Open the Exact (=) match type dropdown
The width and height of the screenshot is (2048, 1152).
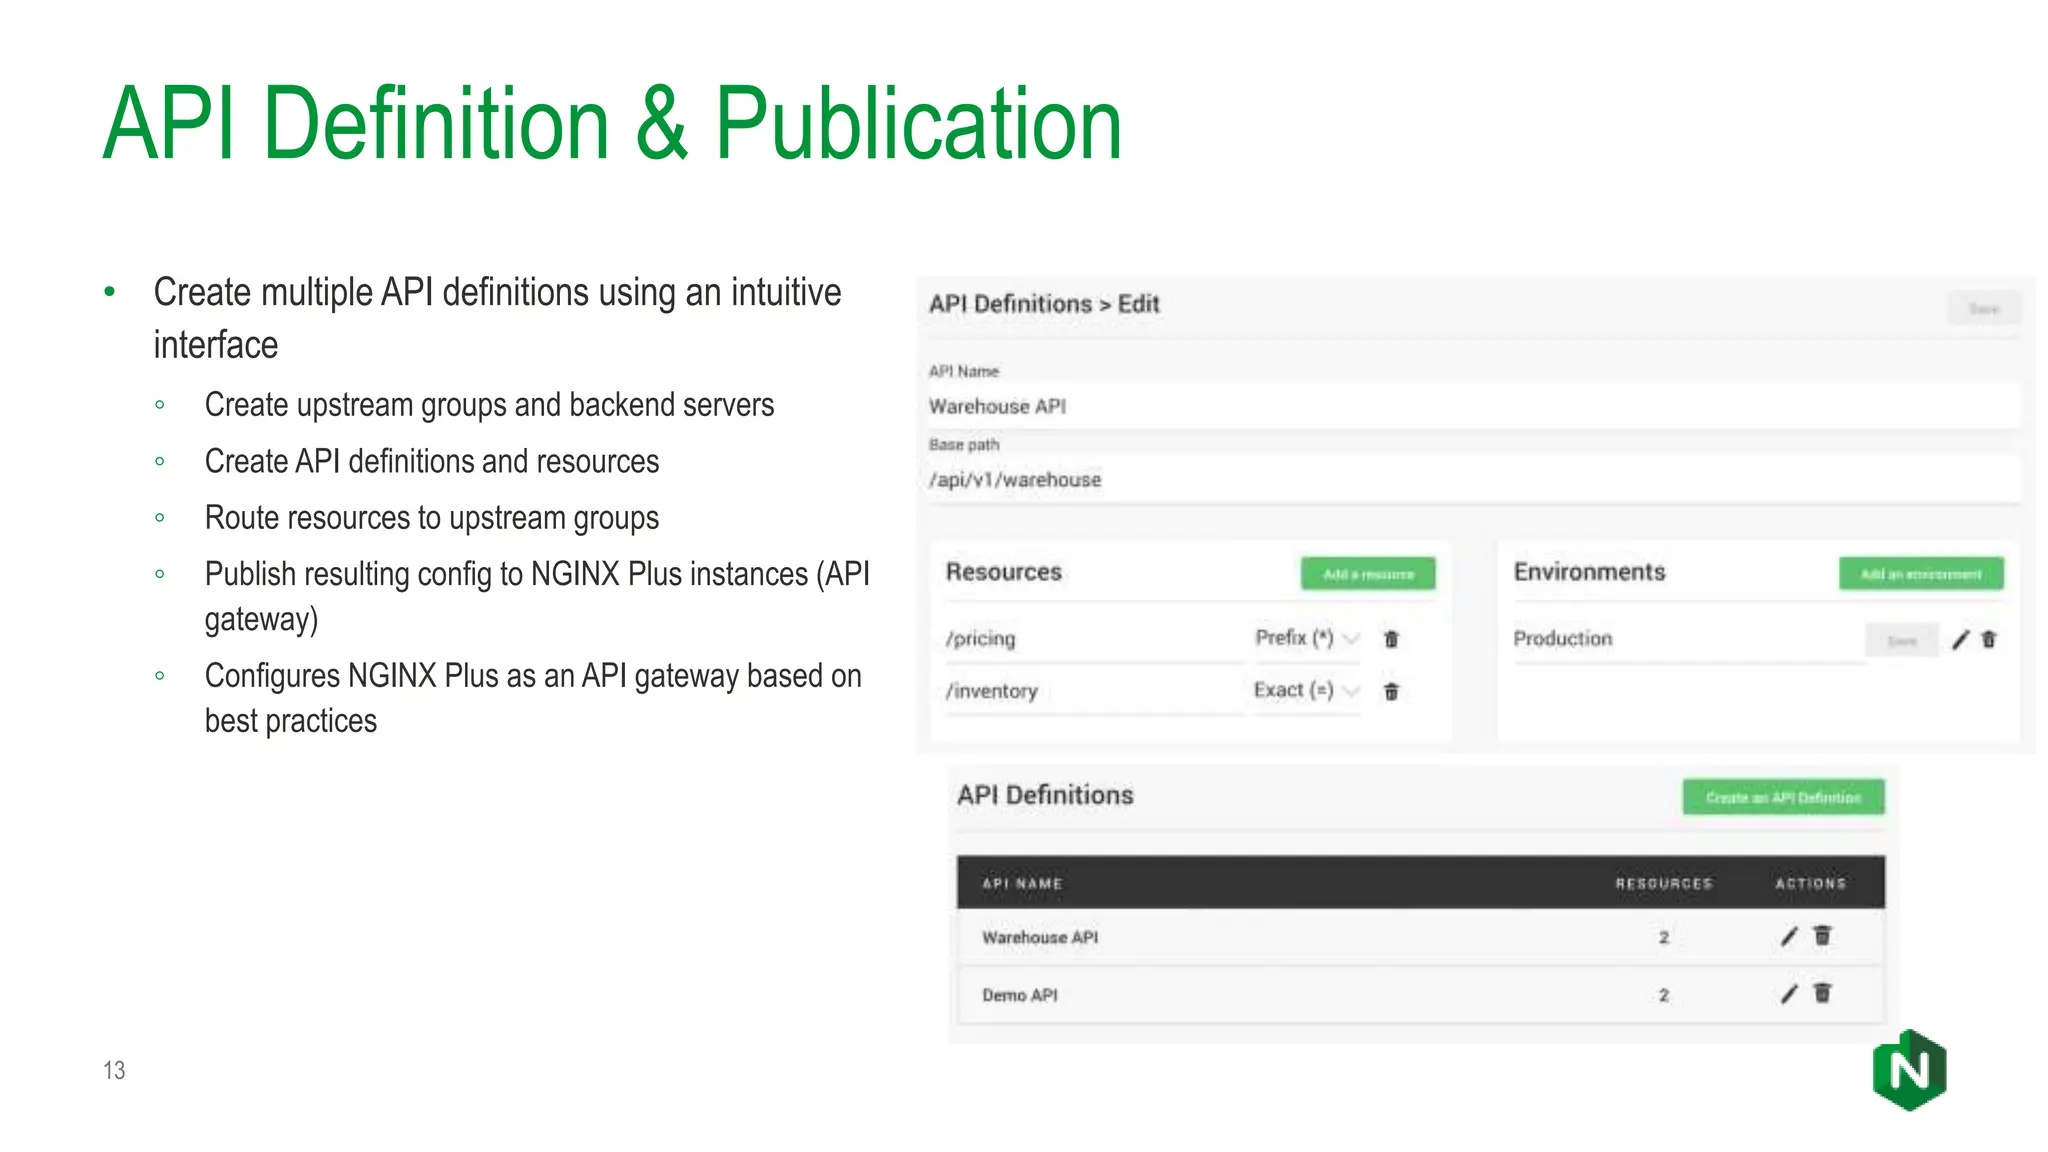pyautogui.click(x=1307, y=690)
